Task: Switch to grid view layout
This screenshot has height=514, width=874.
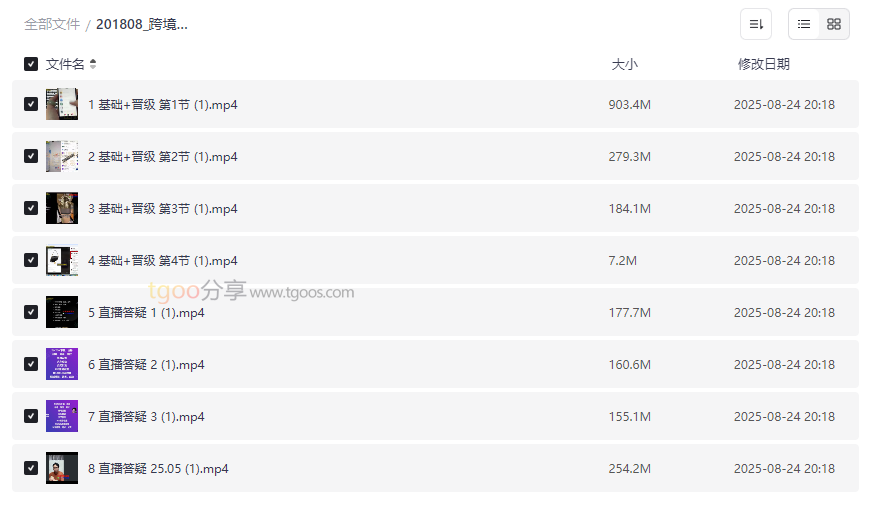Action: tap(834, 24)
